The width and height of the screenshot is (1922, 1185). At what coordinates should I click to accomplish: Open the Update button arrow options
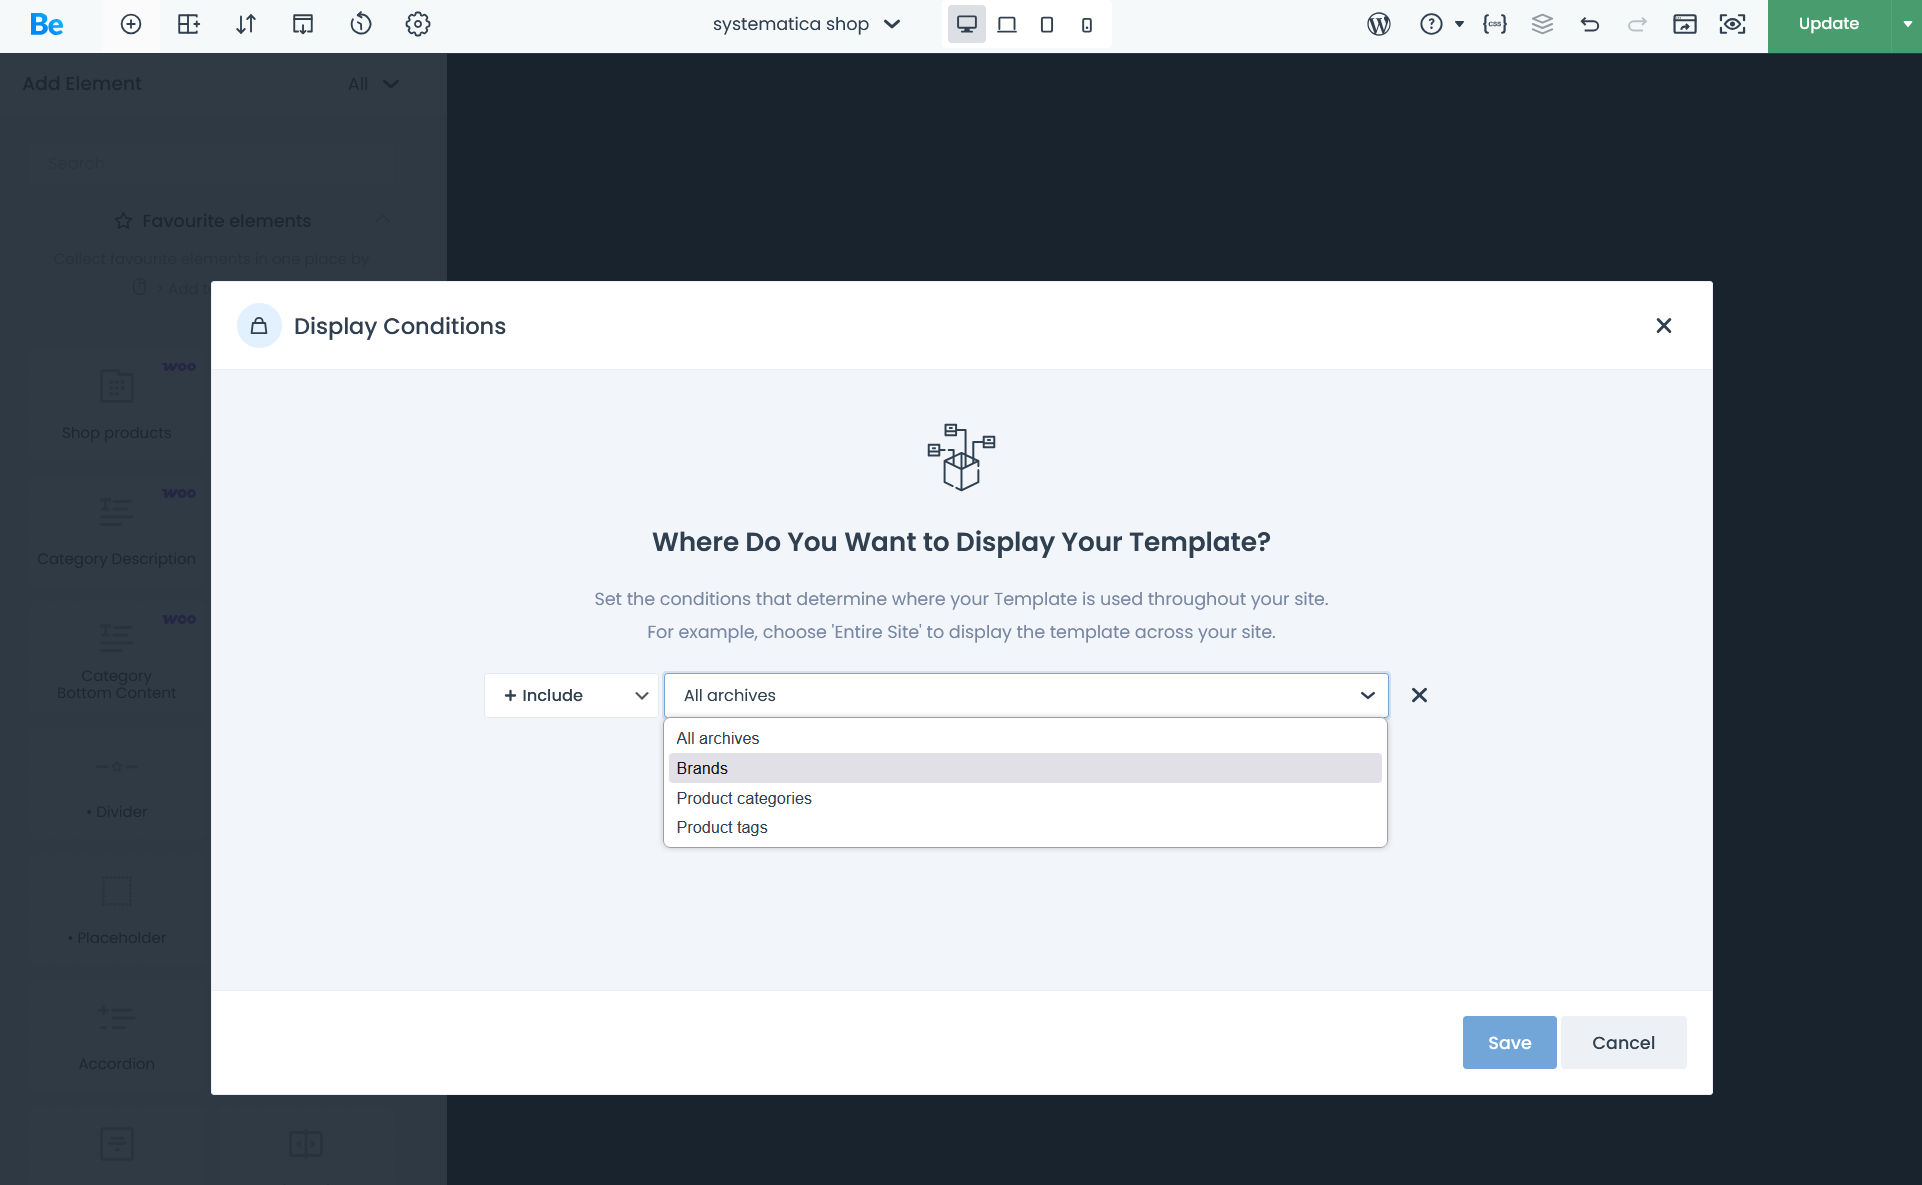tap(1907, 24)
